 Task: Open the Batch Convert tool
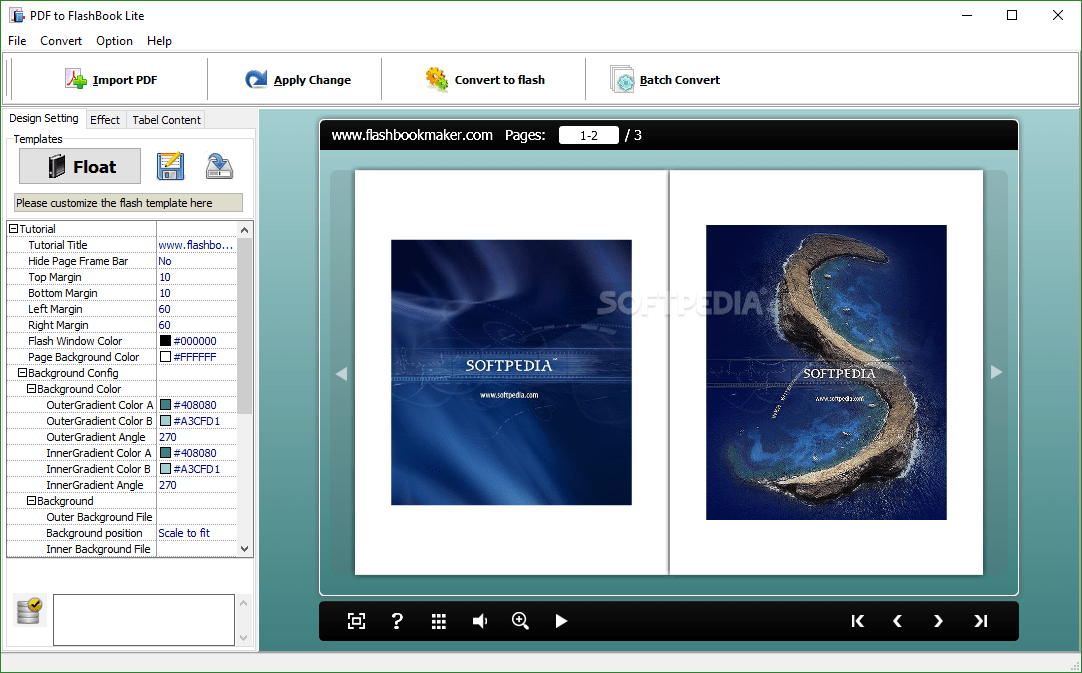pyautogui.click(x=665, y=80)
